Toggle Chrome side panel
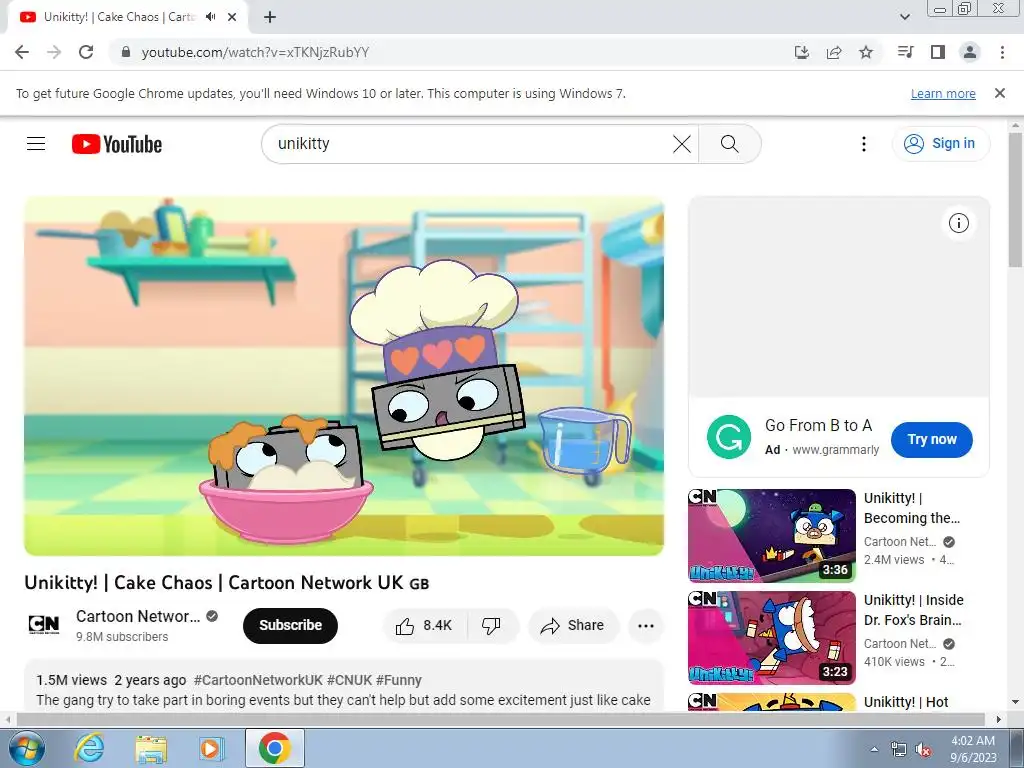Screen dimensions: 1024x768 (938, 52)
